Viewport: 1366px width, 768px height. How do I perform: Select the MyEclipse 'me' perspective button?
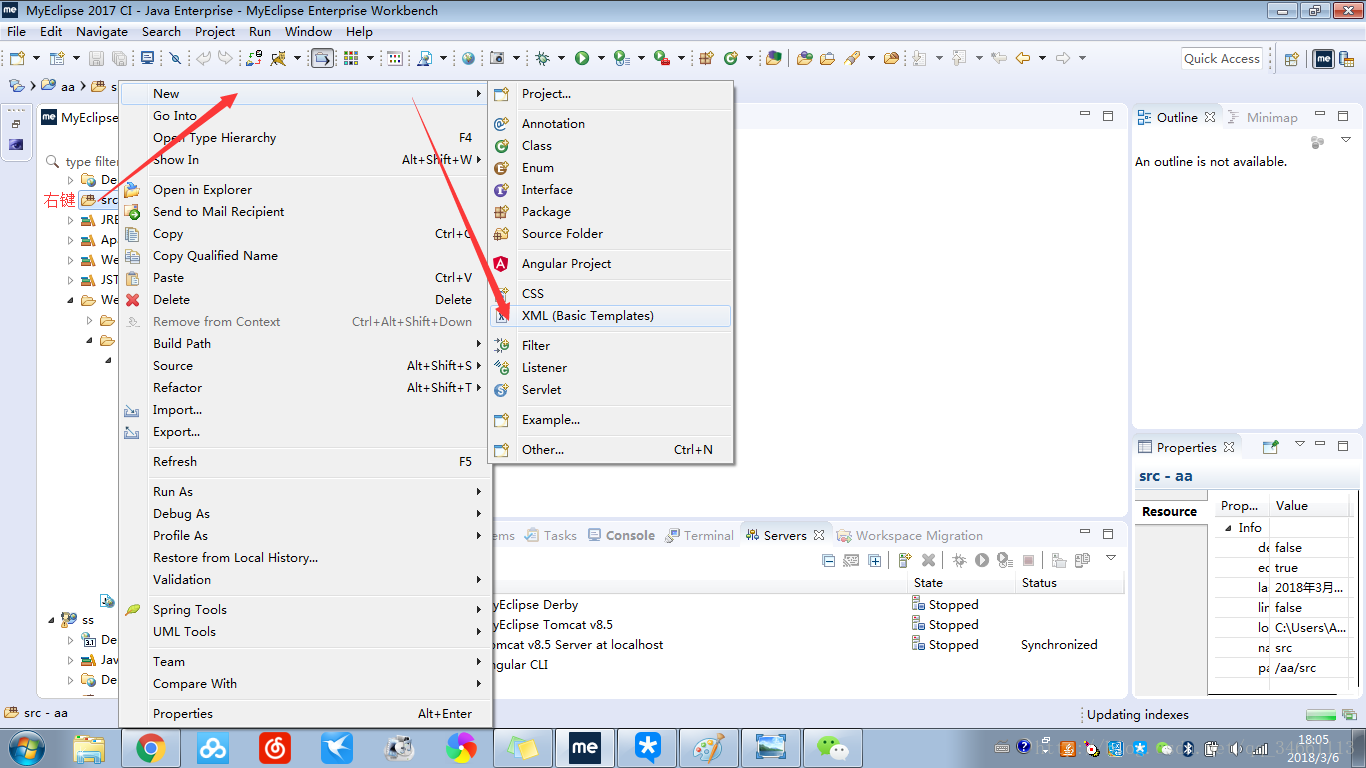[x=1323, y=59]
